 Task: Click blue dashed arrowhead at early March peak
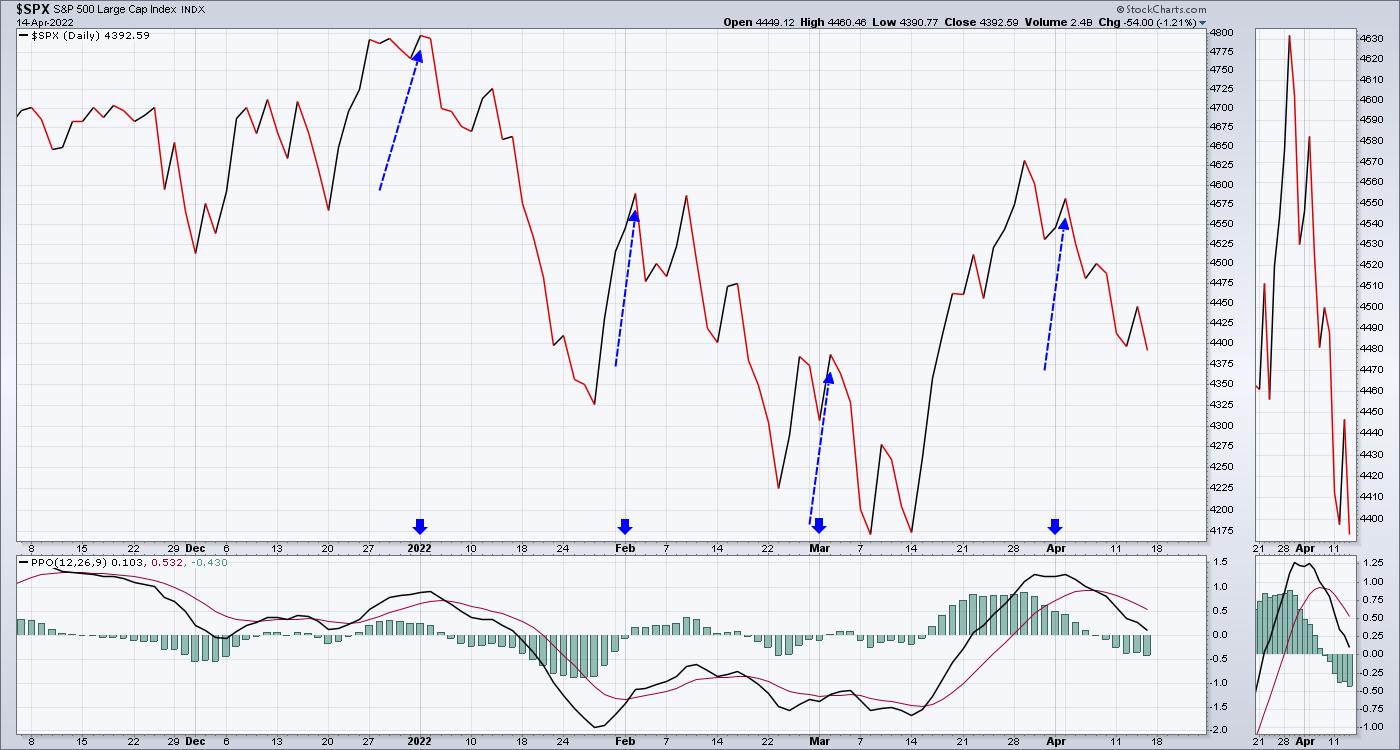(x=828, y=377)
